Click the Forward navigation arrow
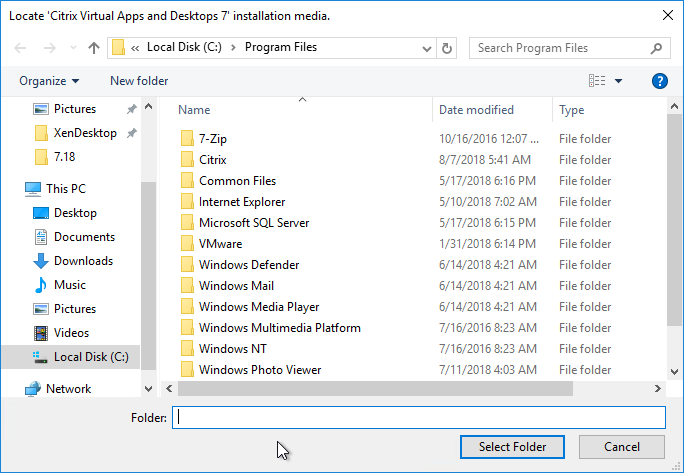Viewport: 684px width, 473px height. (x=50, y=48)
